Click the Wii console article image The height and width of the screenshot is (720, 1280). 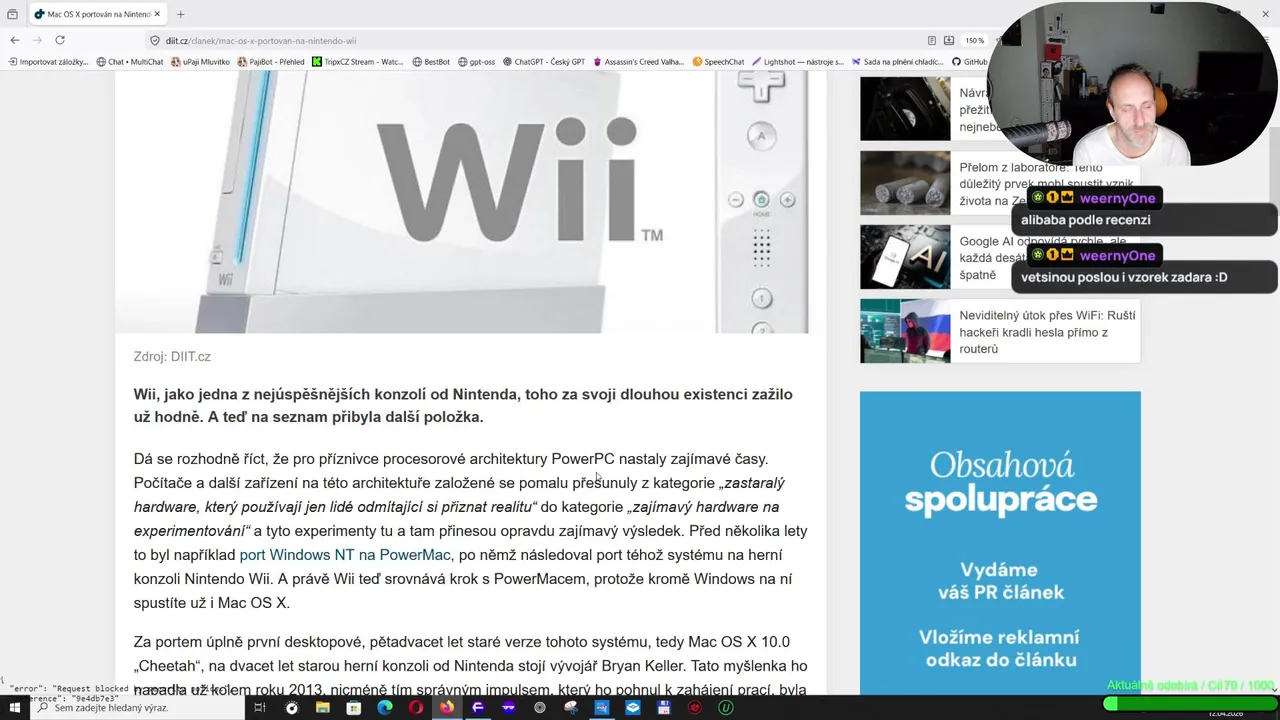[461, 201]
